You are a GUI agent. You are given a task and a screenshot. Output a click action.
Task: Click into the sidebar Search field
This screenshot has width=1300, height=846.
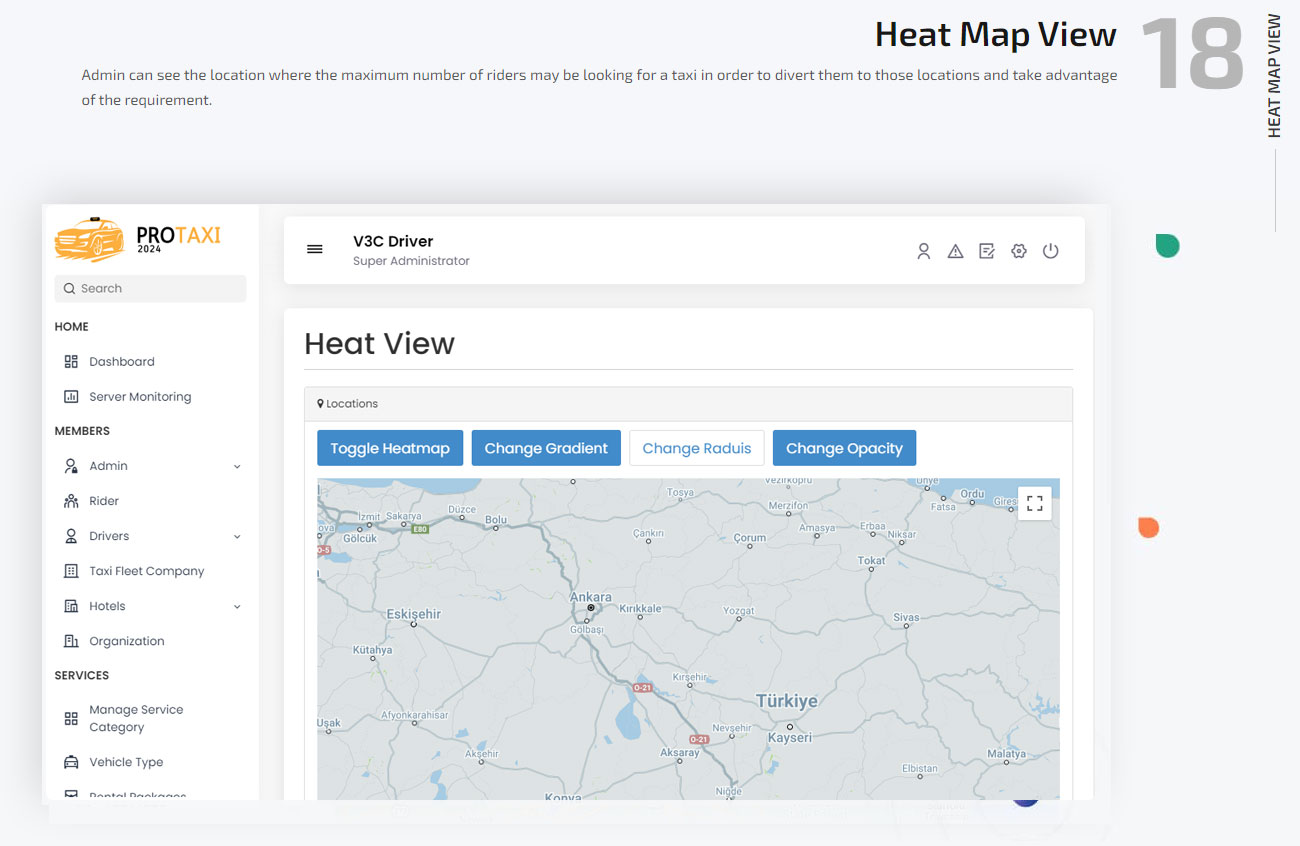150,288
